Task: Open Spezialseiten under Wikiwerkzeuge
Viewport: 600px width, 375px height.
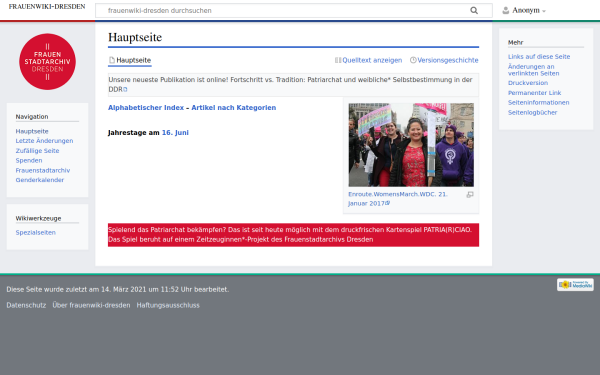Action: (36, 232)
